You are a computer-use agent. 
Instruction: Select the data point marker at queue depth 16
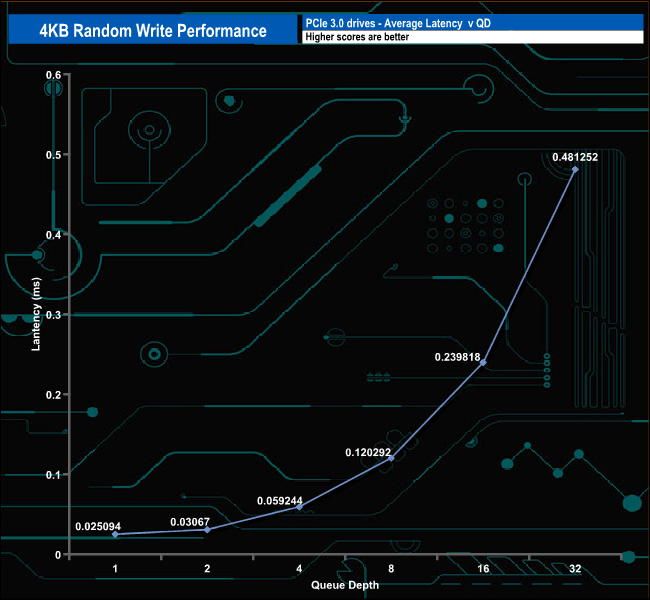click(x=483, y=362)
